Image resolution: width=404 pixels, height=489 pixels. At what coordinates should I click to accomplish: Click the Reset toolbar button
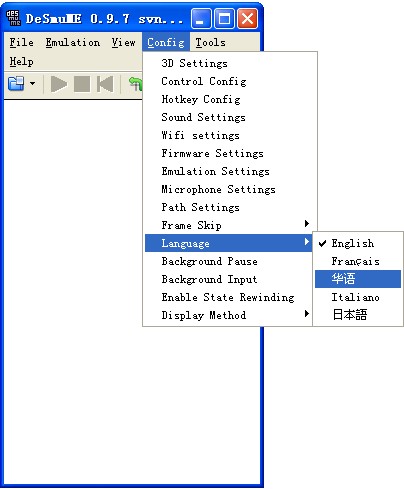[x=105, y=84]
